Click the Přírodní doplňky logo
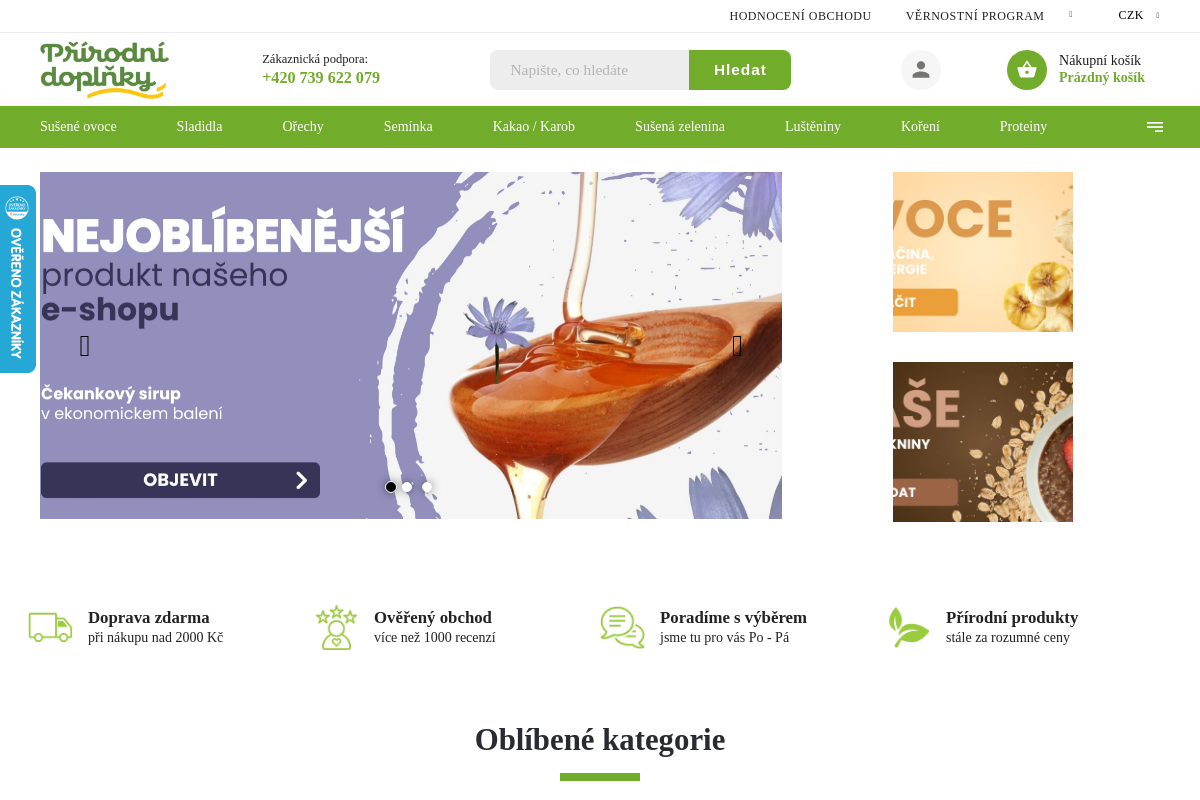 (104, 70)
